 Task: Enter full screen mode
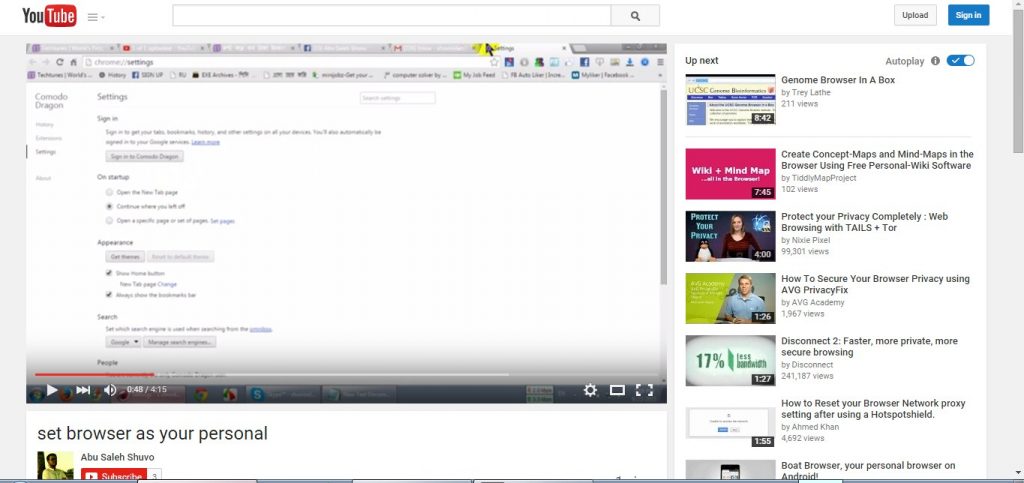[x=645, y=390]
